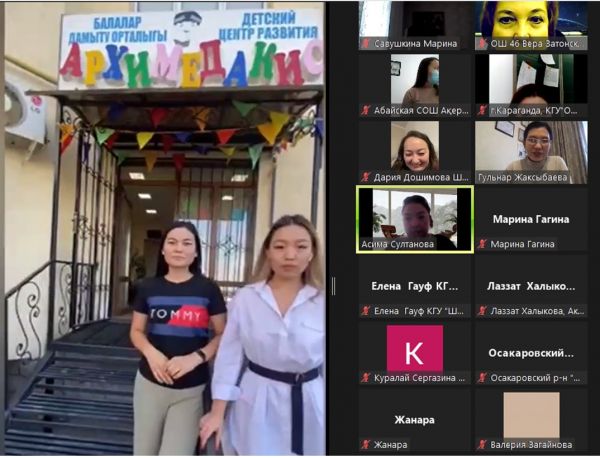Click the beige profile picture of Валерия Загайнова

coord(531,414)
